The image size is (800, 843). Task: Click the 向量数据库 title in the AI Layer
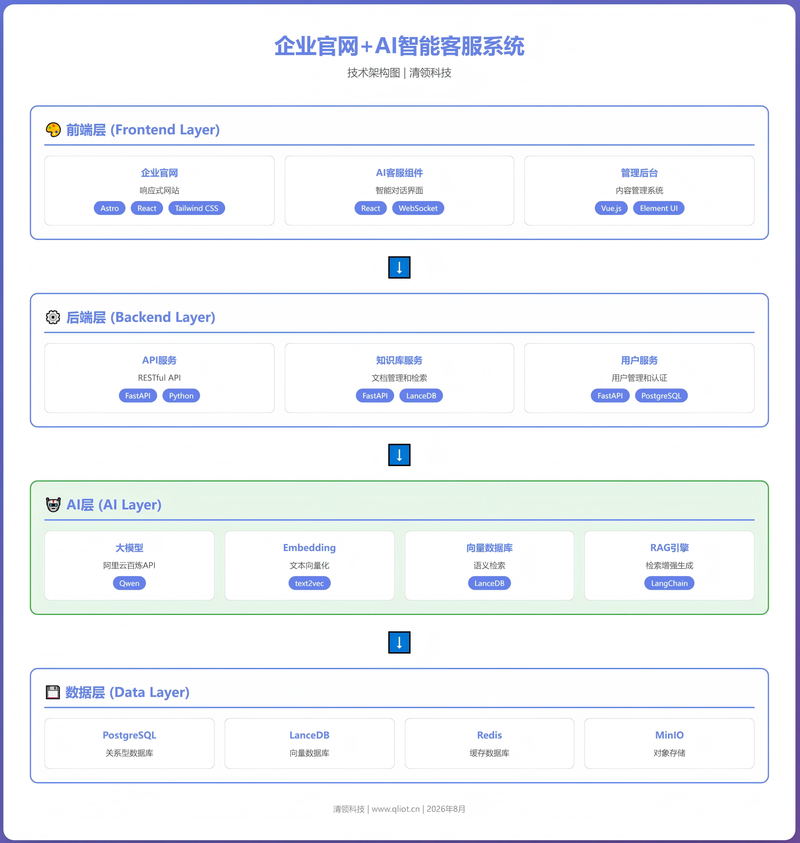click(x=489, y=548)
